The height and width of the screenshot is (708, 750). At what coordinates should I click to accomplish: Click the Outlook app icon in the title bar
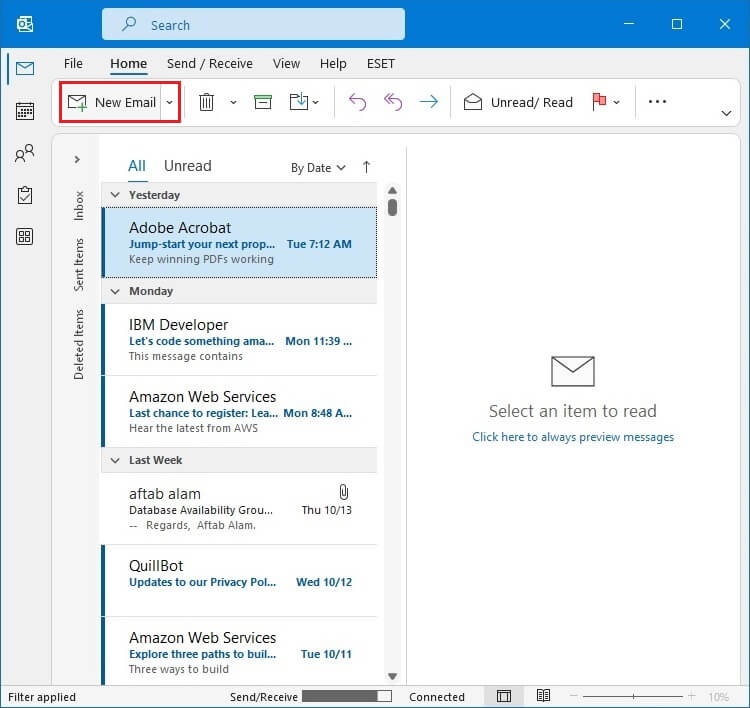coord(25,23)
